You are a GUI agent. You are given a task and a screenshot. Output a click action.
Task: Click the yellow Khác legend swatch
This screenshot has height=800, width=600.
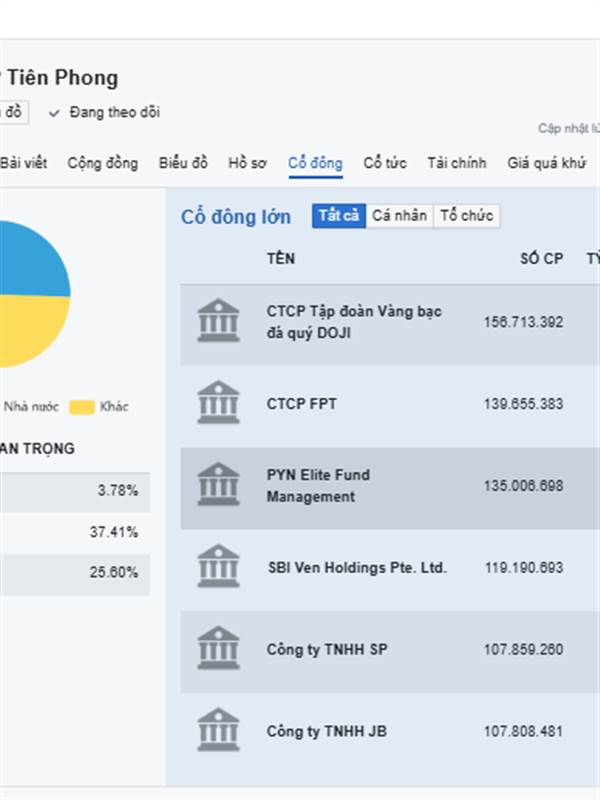click(x=82, y=407)
